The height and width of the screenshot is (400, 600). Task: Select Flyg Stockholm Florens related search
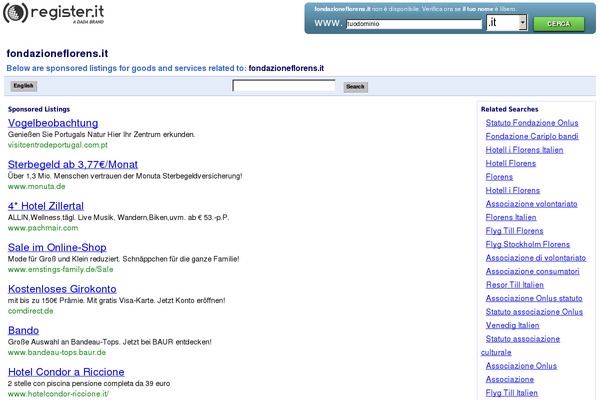pyautogui.click(x=528, y=244)
